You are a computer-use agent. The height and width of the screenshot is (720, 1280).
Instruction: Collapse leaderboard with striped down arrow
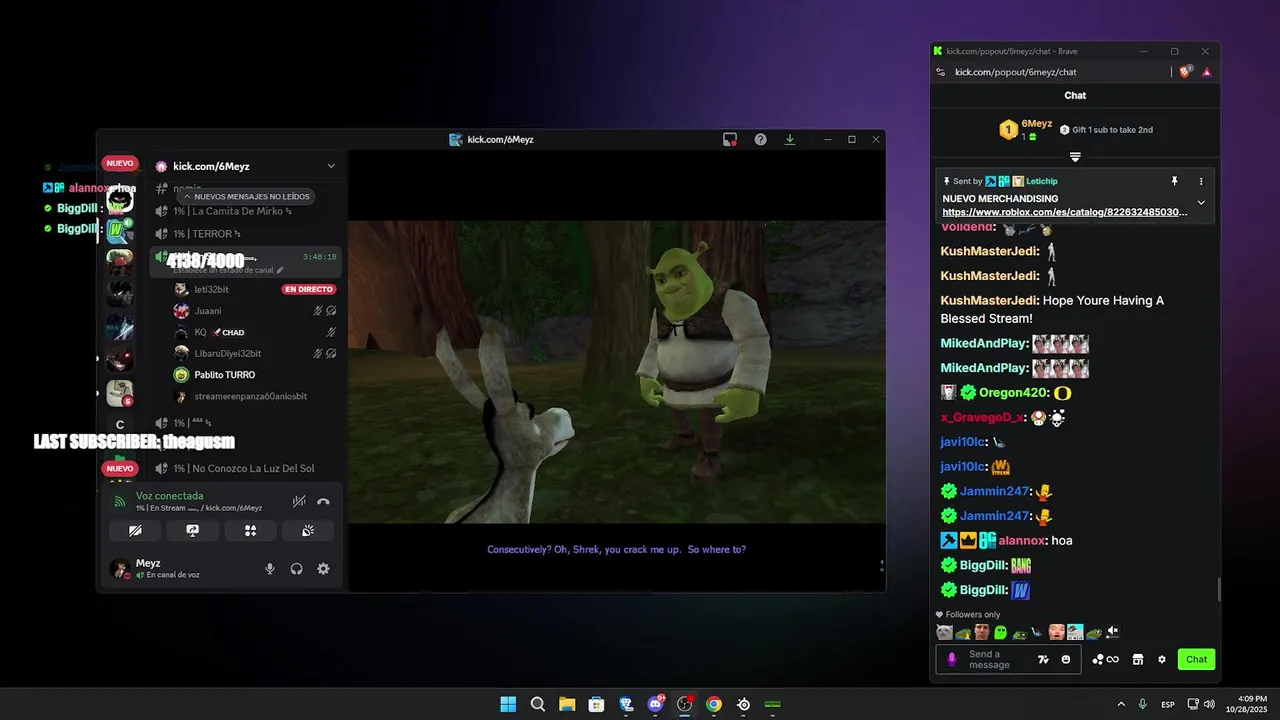click(1075, 157)
